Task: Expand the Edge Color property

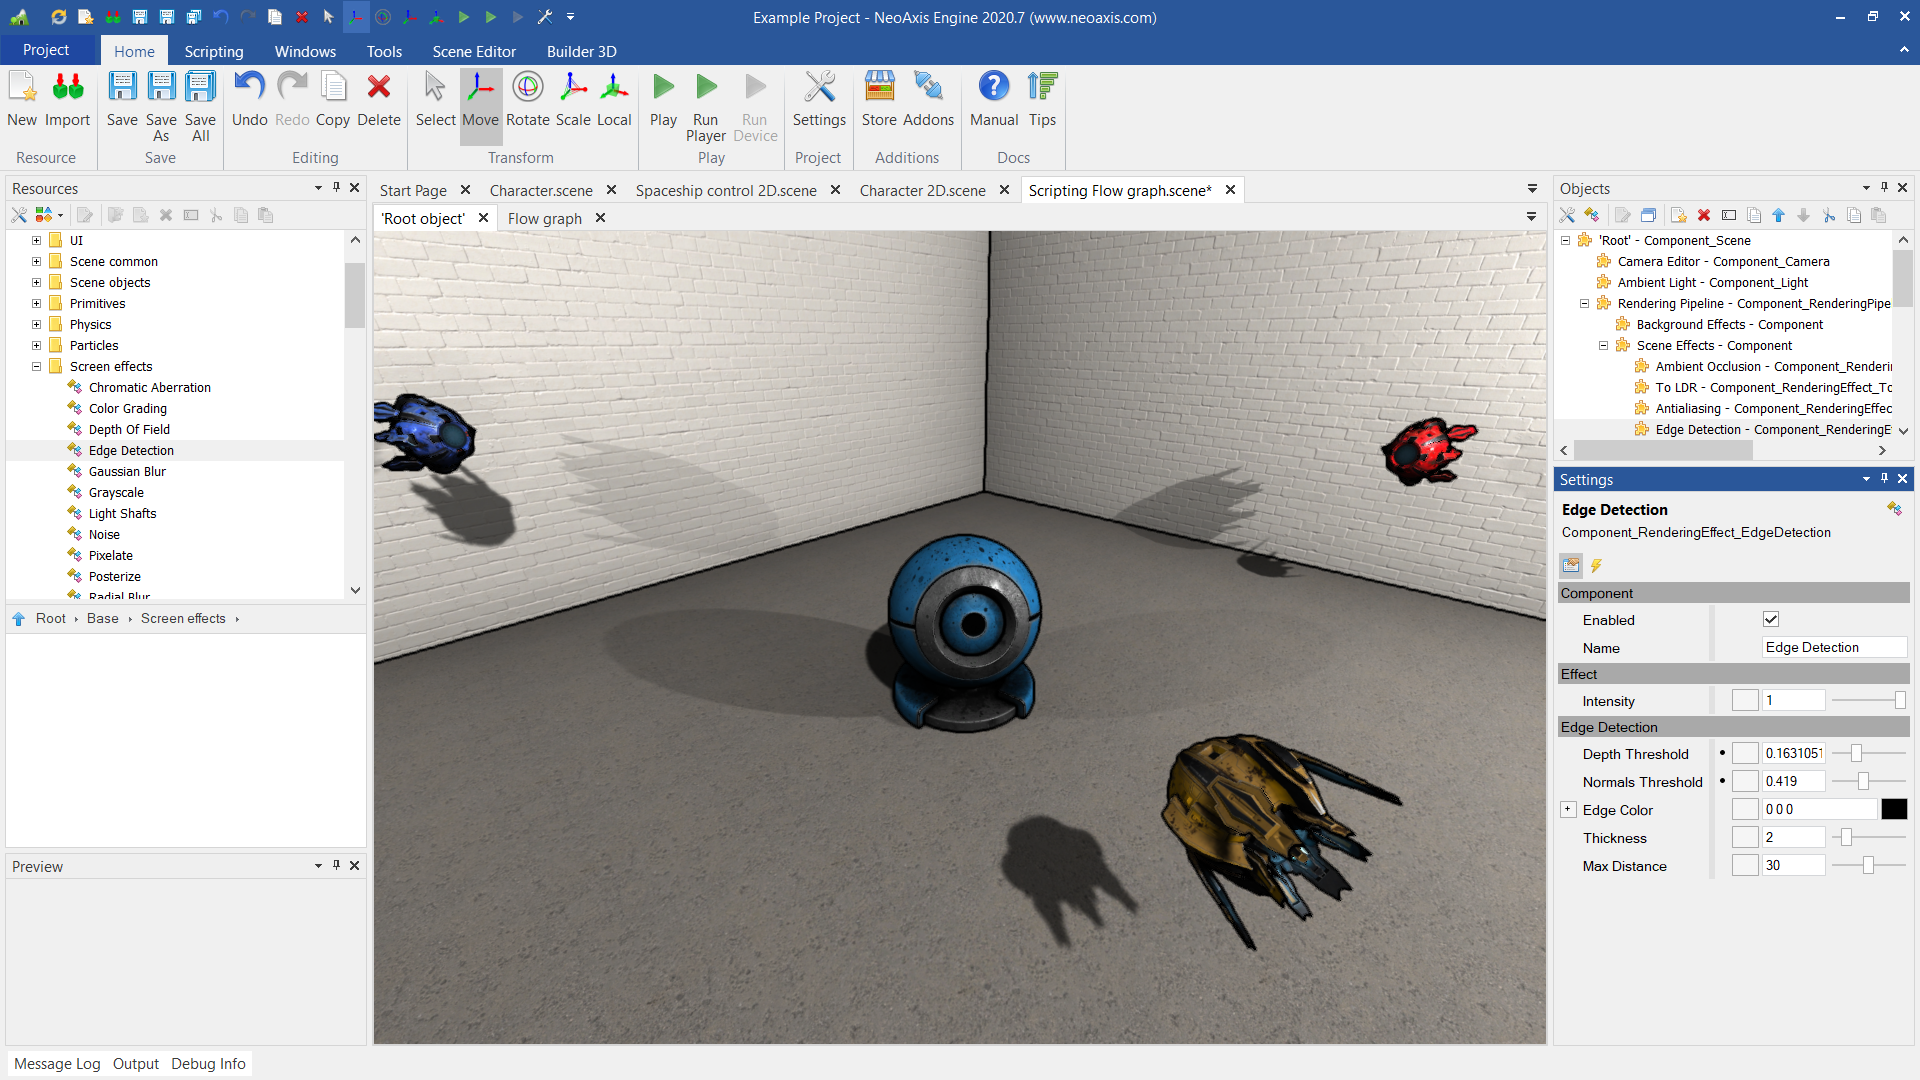Action: point(1568,810)
